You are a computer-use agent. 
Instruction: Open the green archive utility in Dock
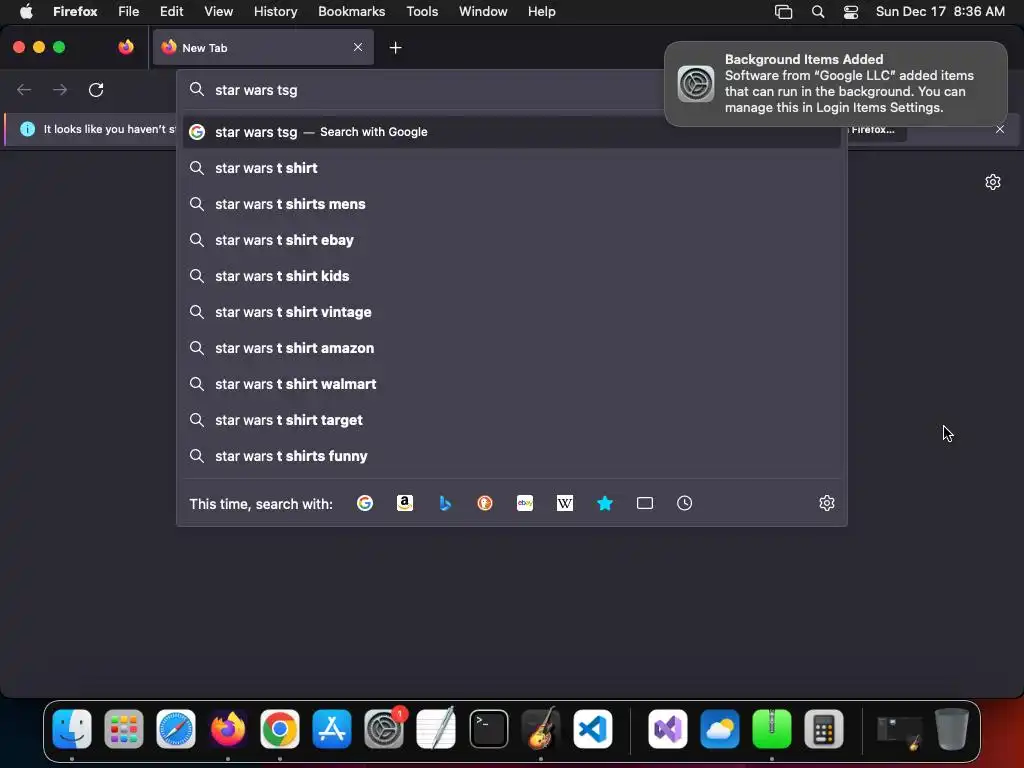(x=771, y=729)
